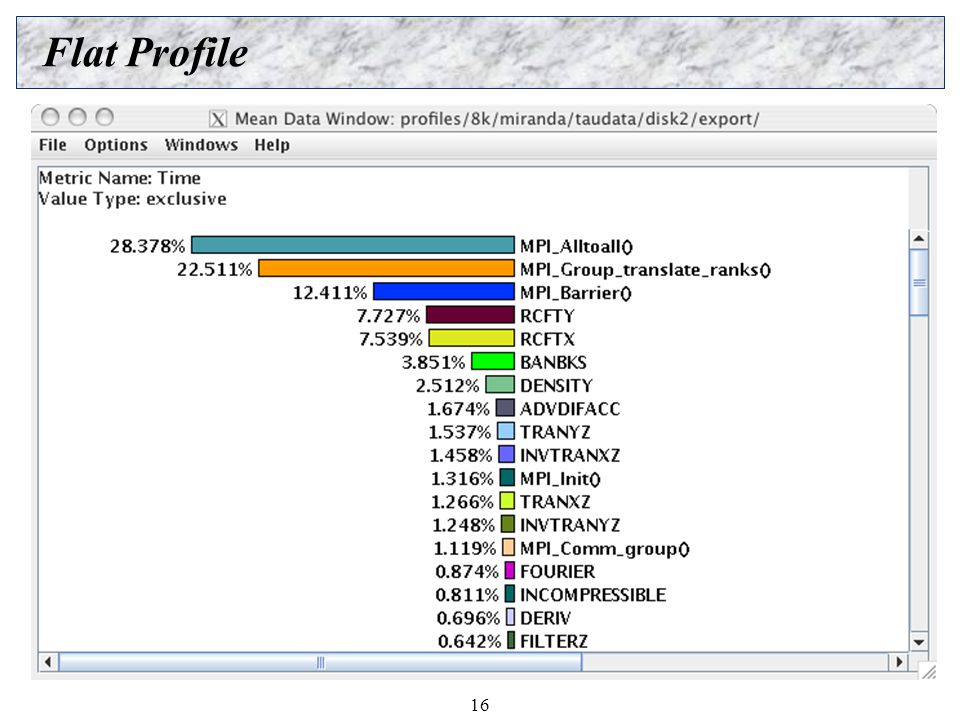960x720 pixels.
Task: Click the window resize grip corner
Action: (929, 672)
